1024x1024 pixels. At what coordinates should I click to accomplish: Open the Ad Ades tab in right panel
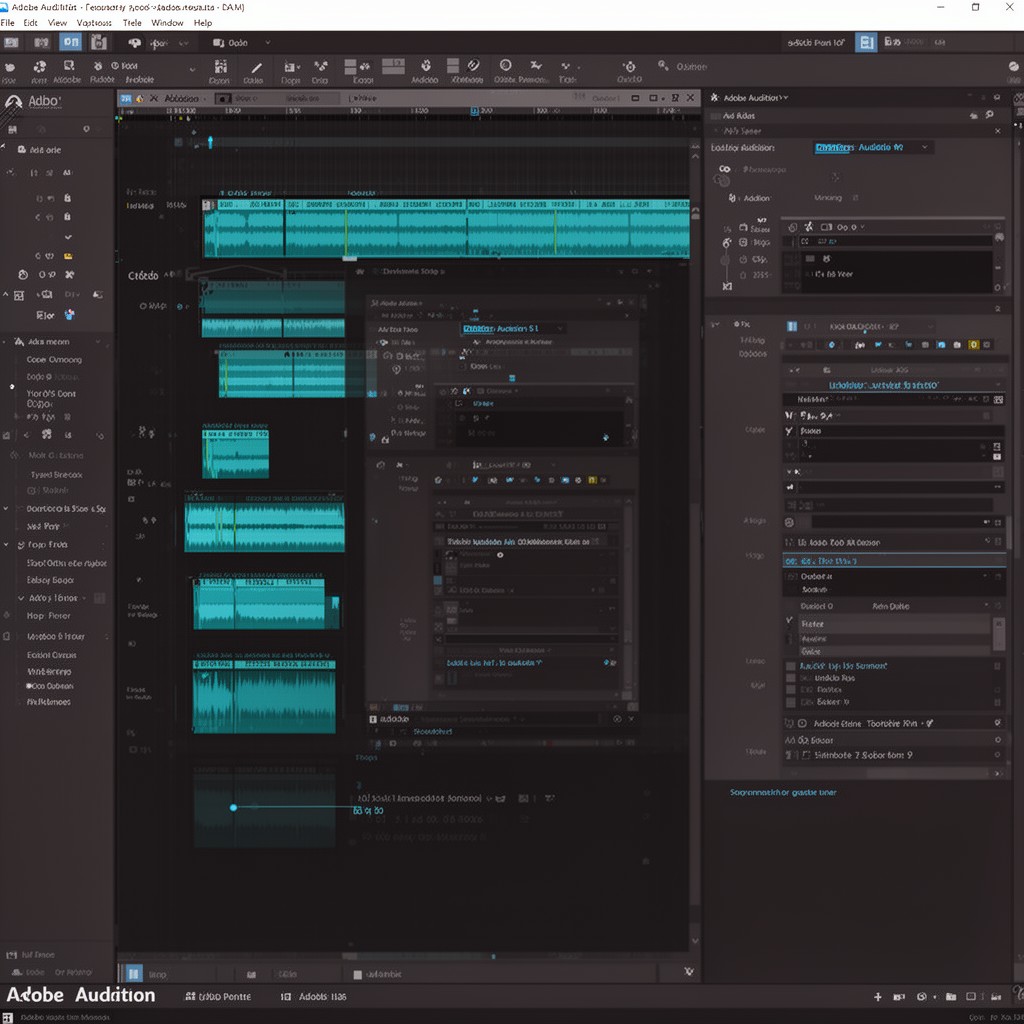coord(739,116)
